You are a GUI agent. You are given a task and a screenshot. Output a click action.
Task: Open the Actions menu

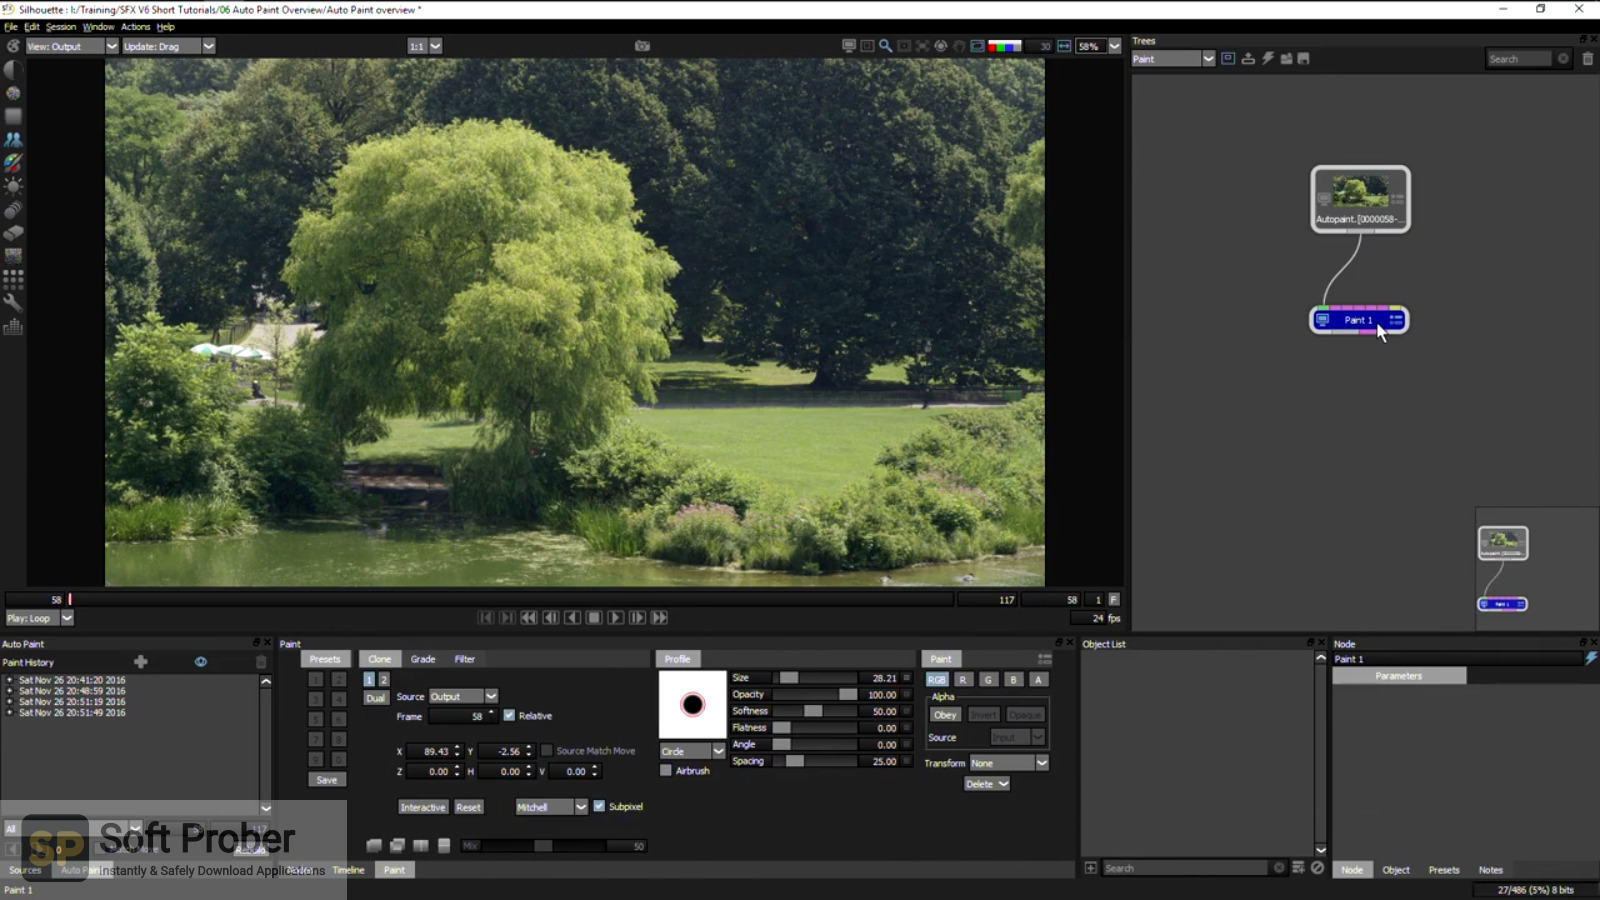point(135,27)
